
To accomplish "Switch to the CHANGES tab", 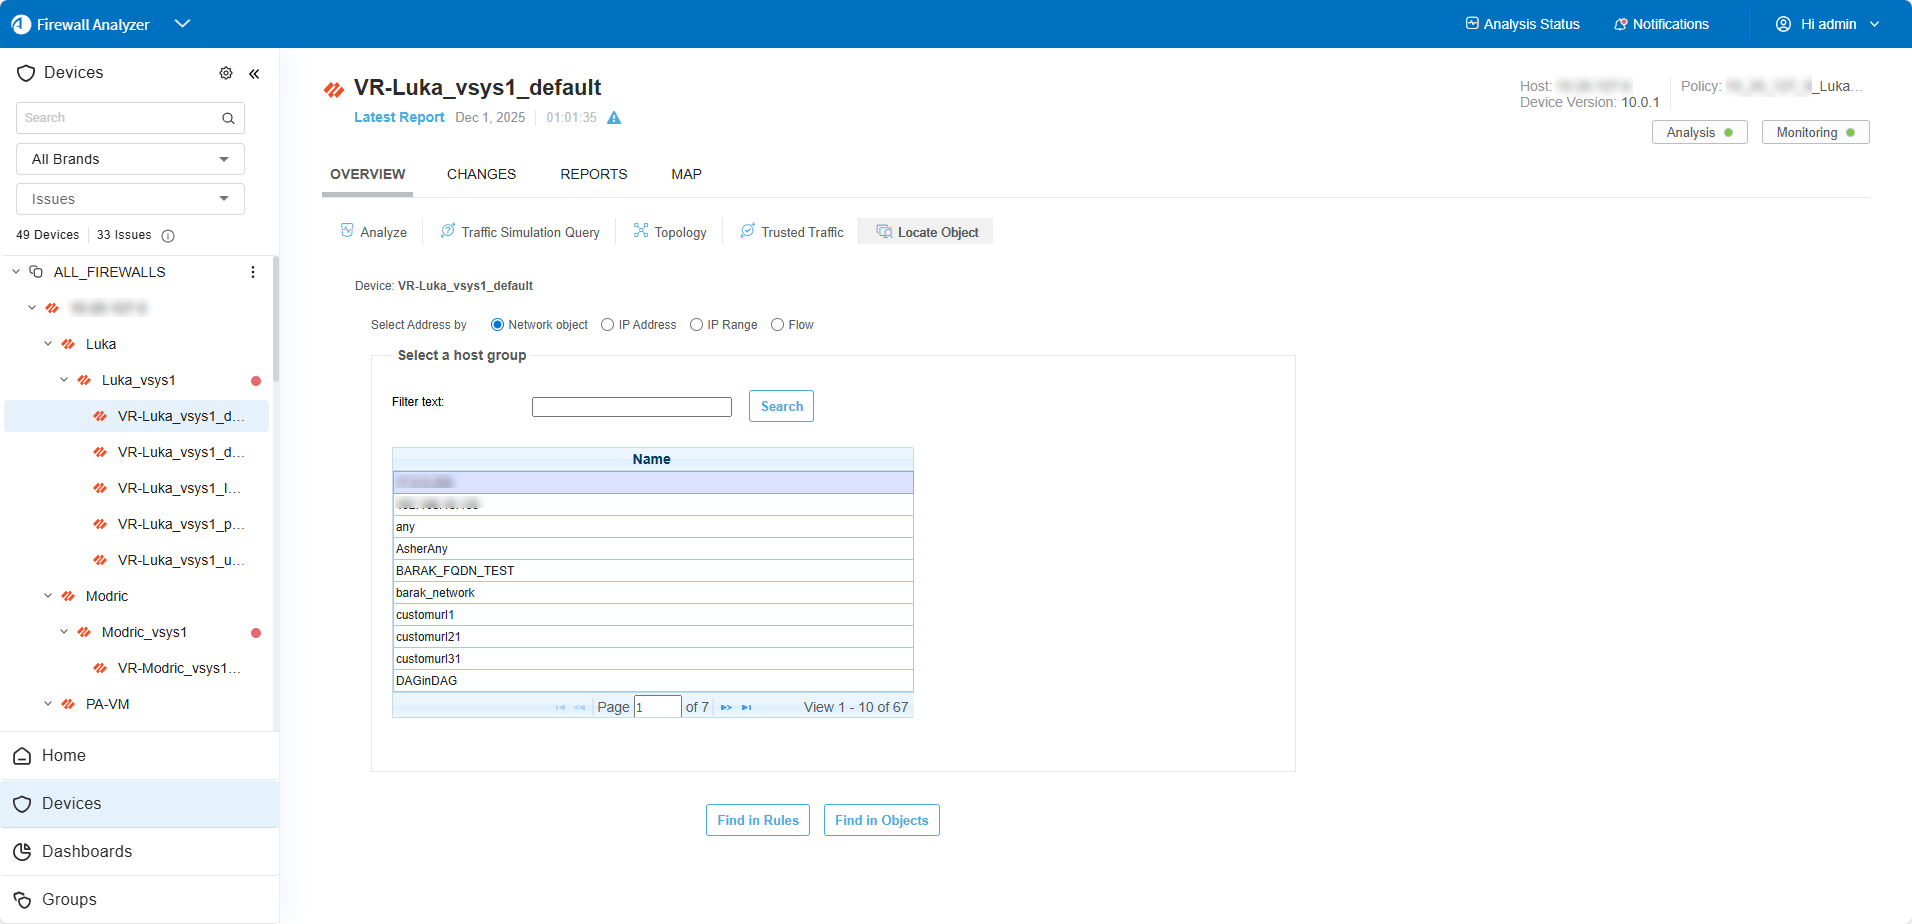I will [x=481, y=174].
